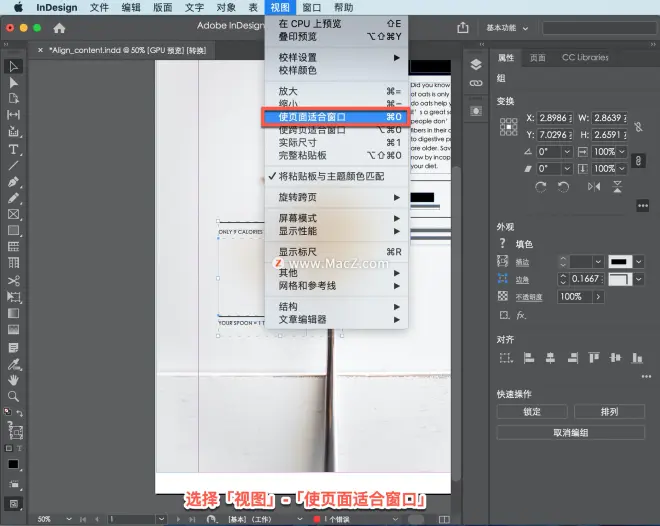This screenshot has width=660, height=526.
Task: Click the stroke color black swatch
Action: (620, 262)
